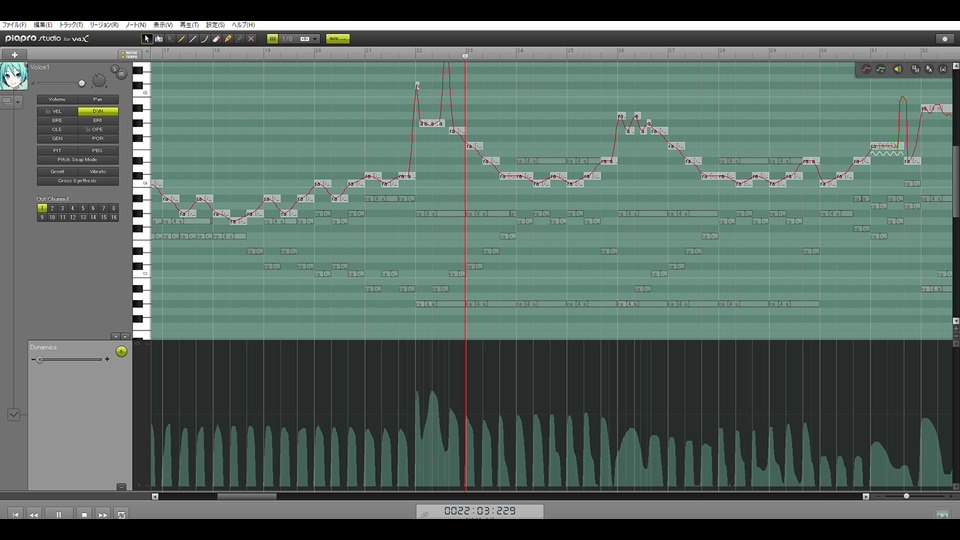Open the トラック(T) menu

[x=71, y=25]
